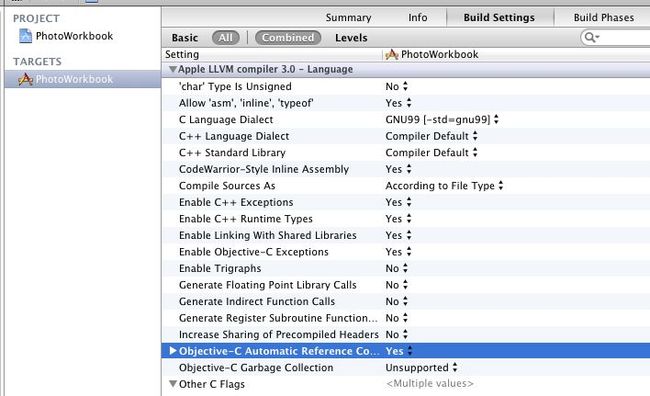Open the Info tab
This screenshot has height=396, width=650.
(417, 17)
